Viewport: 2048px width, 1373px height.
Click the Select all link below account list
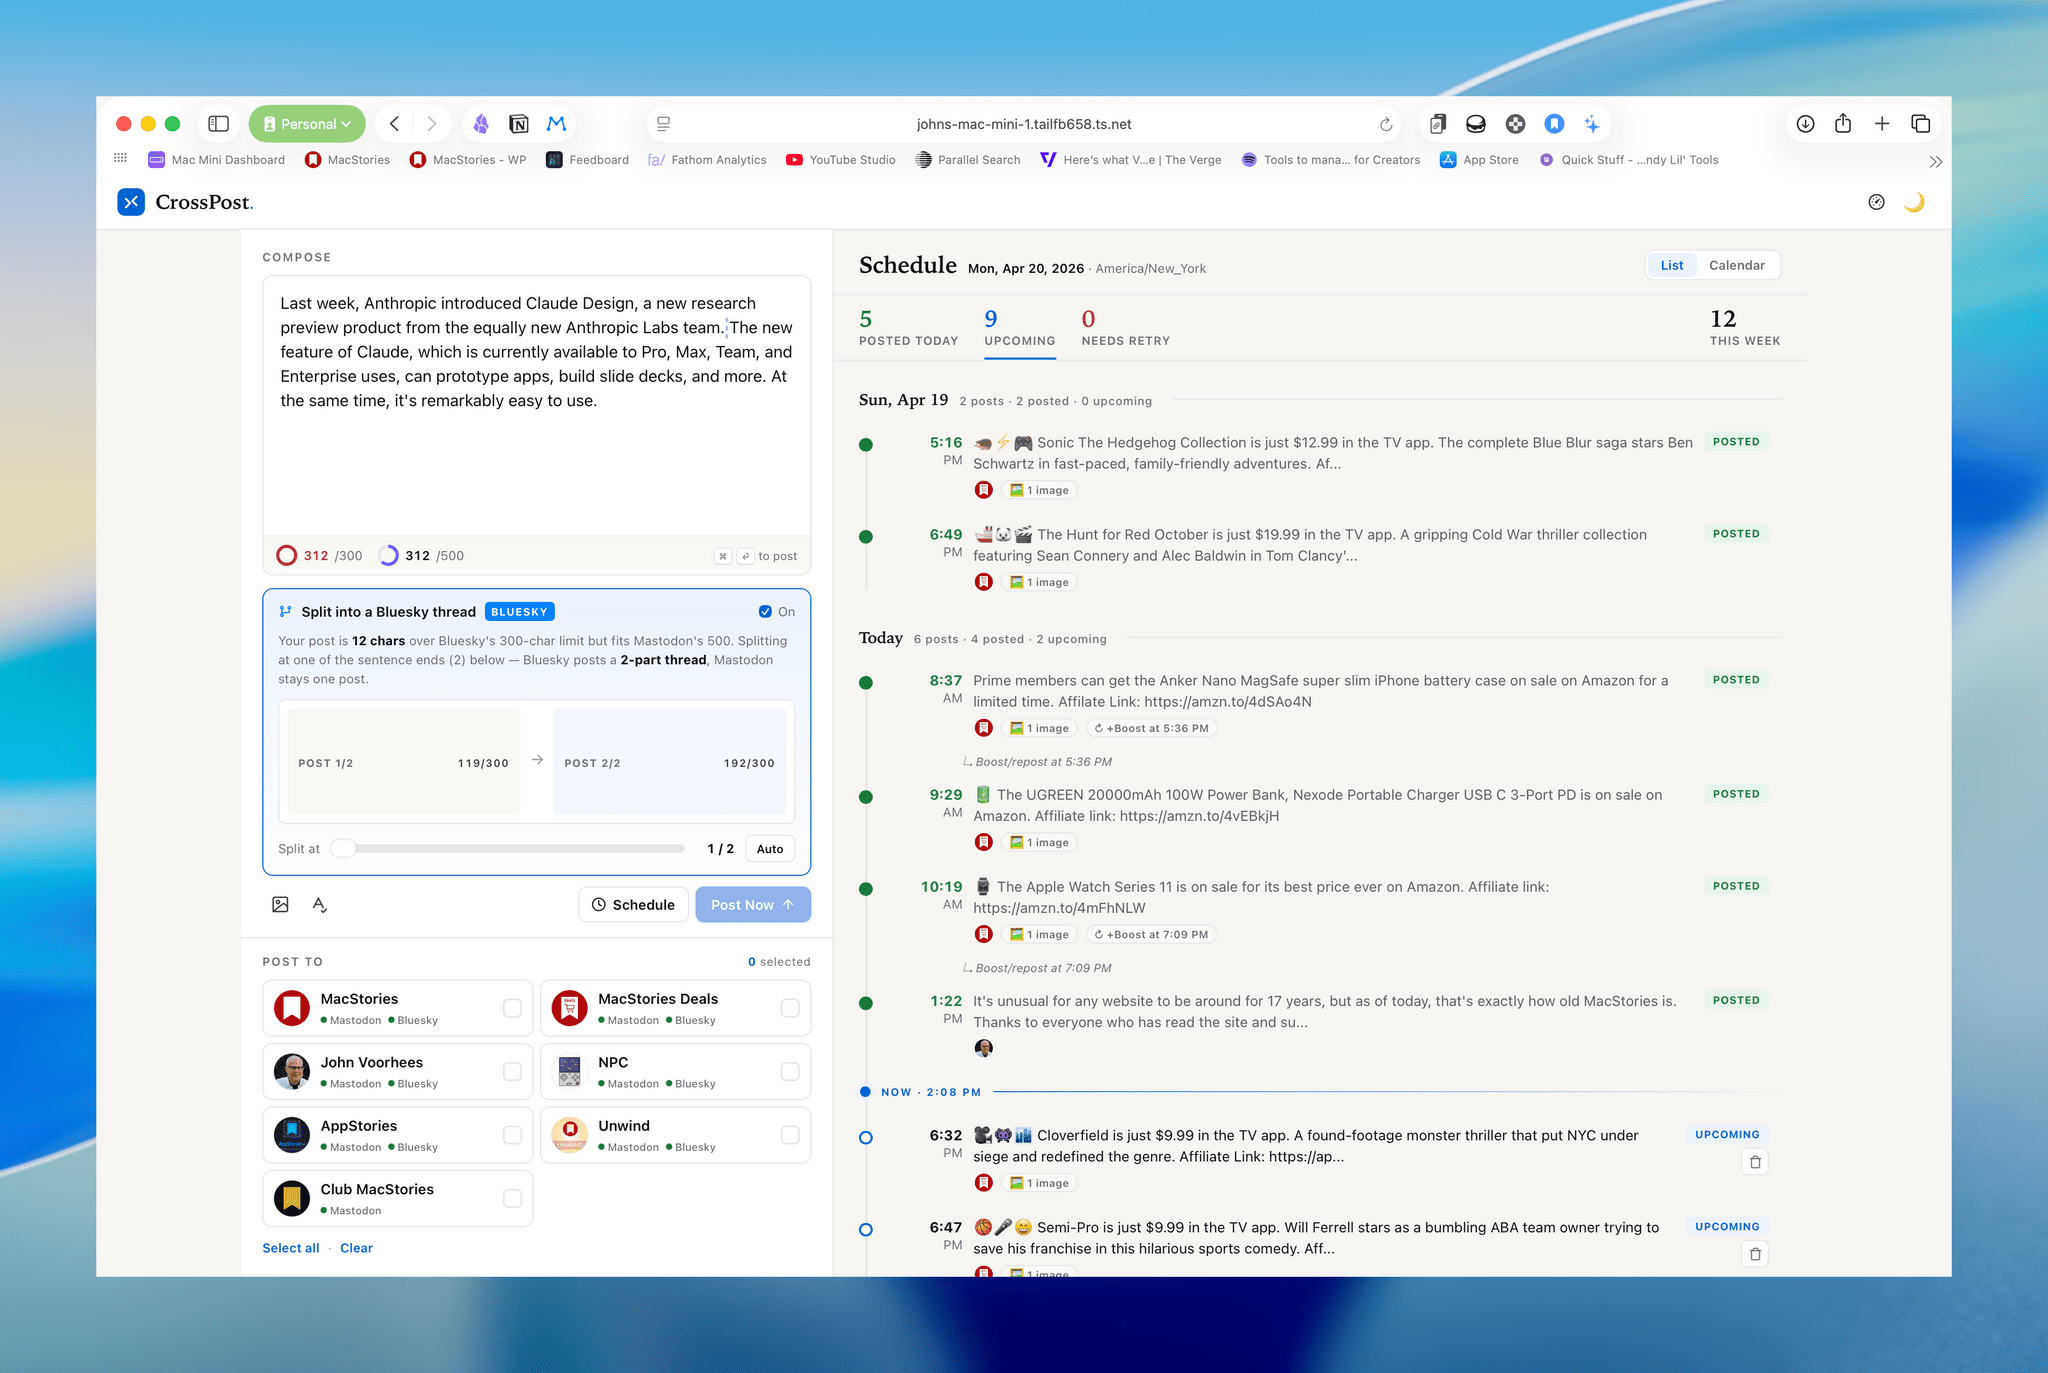point(290,1247)
